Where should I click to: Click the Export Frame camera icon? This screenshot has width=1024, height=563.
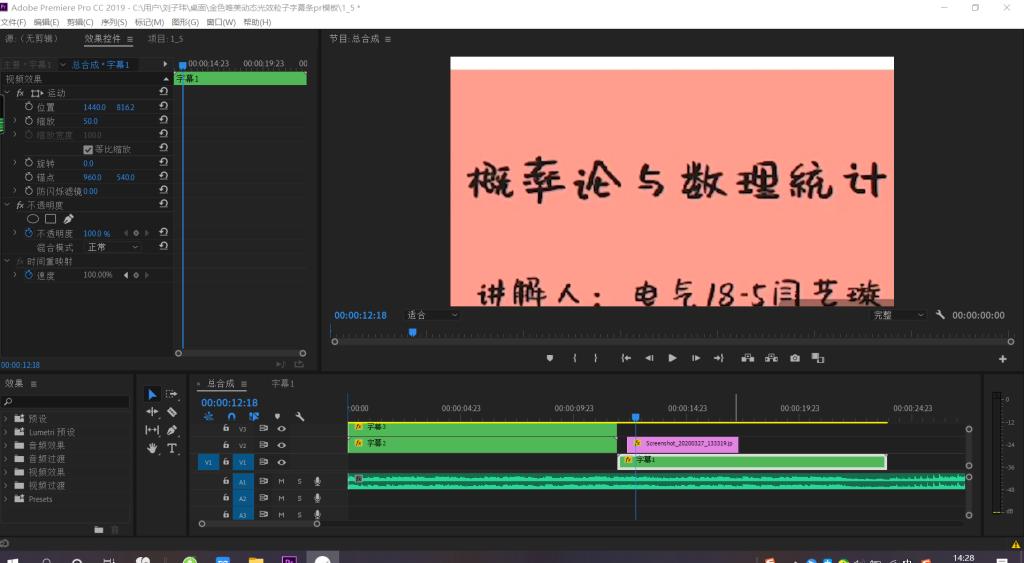794,358
